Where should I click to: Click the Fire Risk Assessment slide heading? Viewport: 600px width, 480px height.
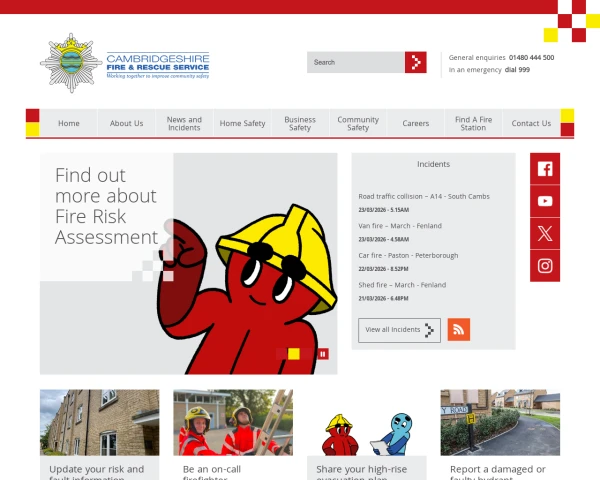pyautogui.click(x=106, y=206)
